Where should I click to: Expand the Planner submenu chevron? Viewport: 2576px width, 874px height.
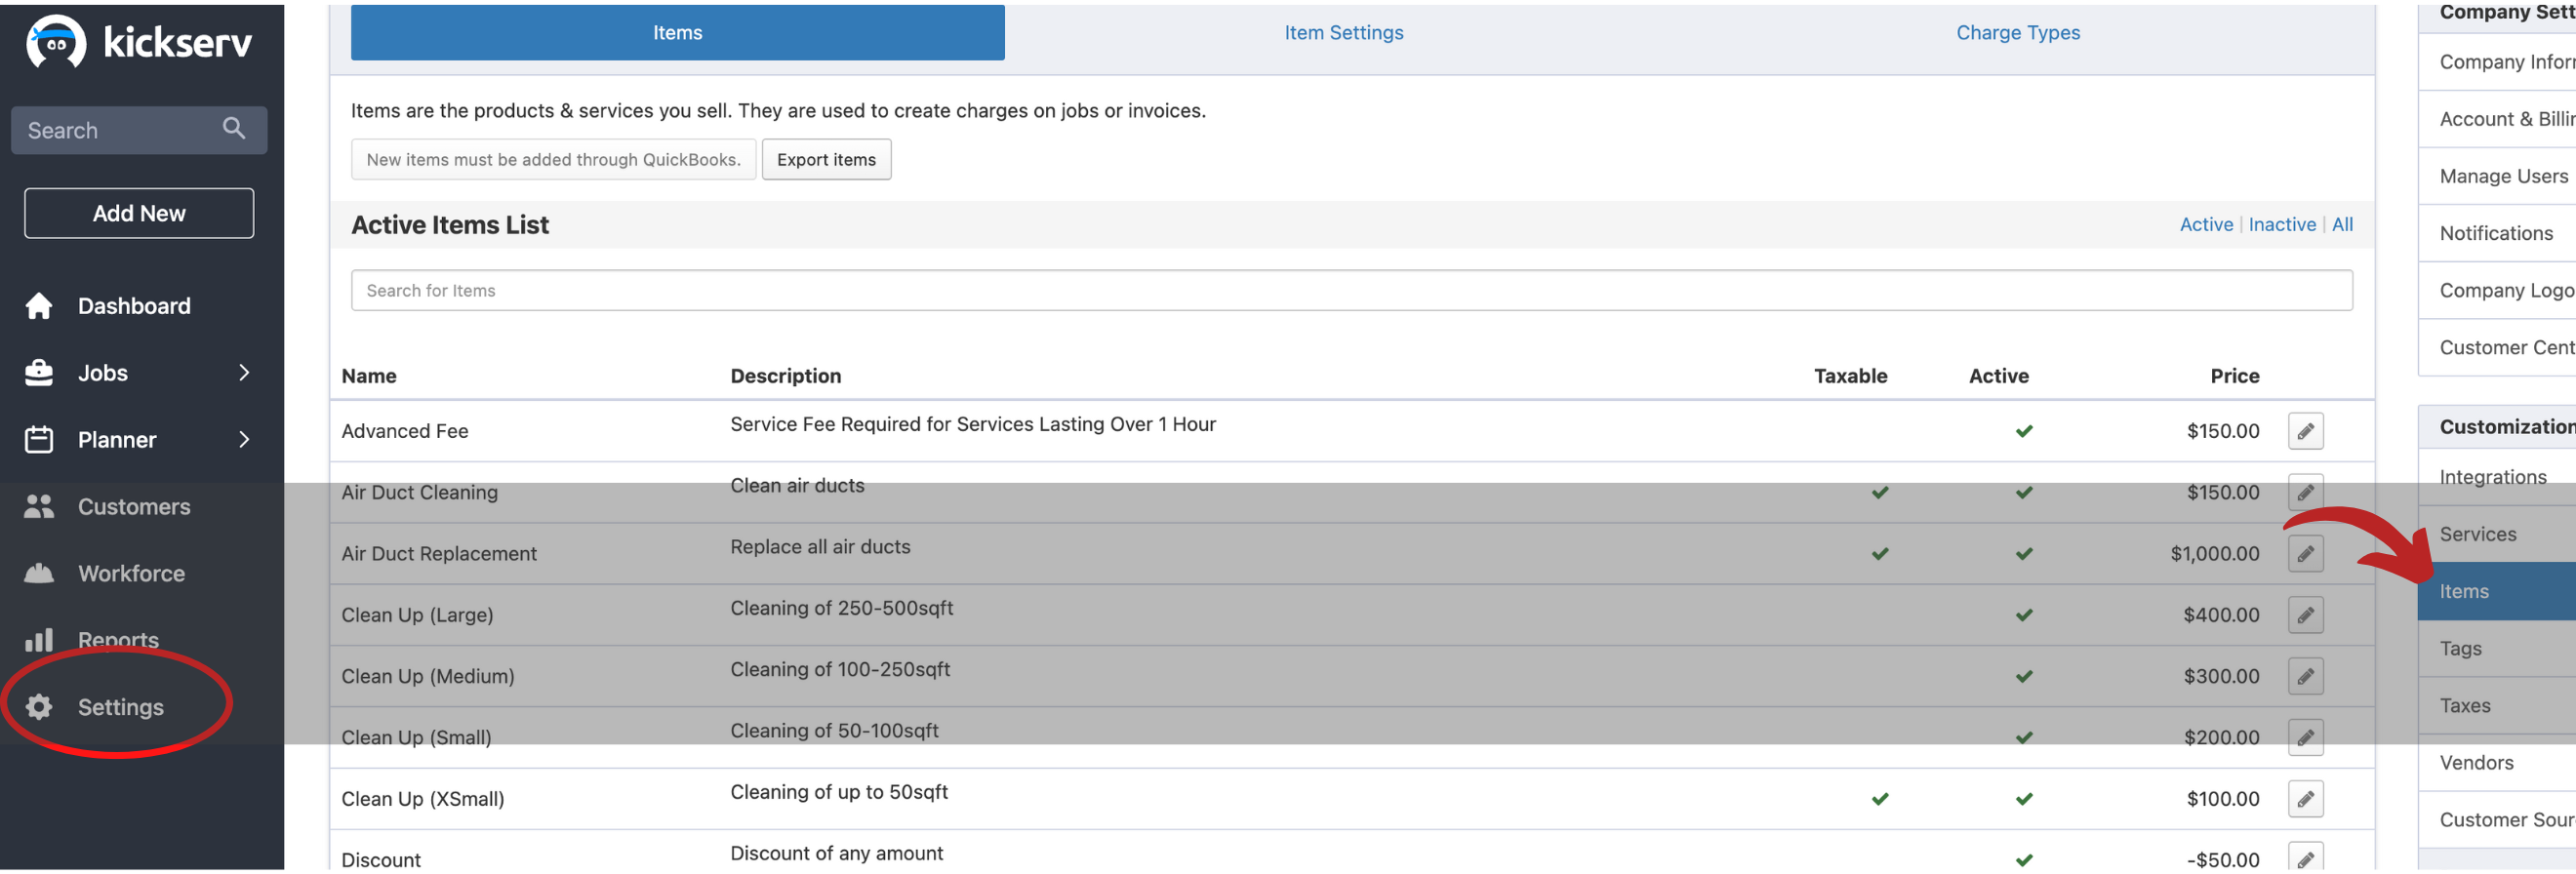tap(244, 440)
